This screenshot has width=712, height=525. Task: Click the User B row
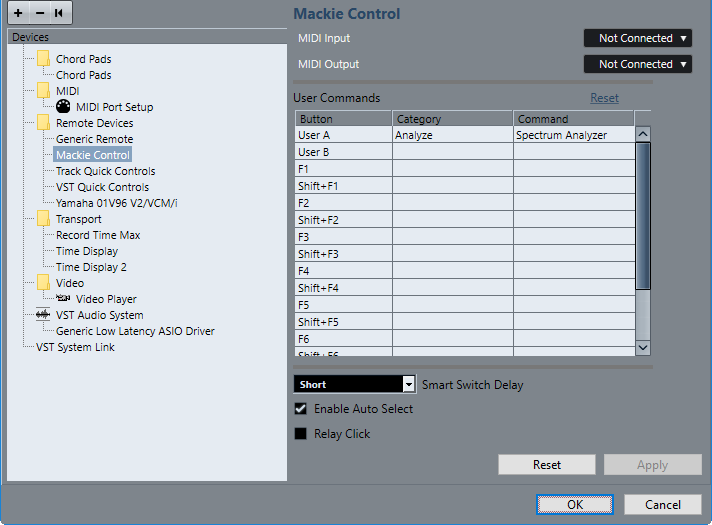click(x=465, y=152)
